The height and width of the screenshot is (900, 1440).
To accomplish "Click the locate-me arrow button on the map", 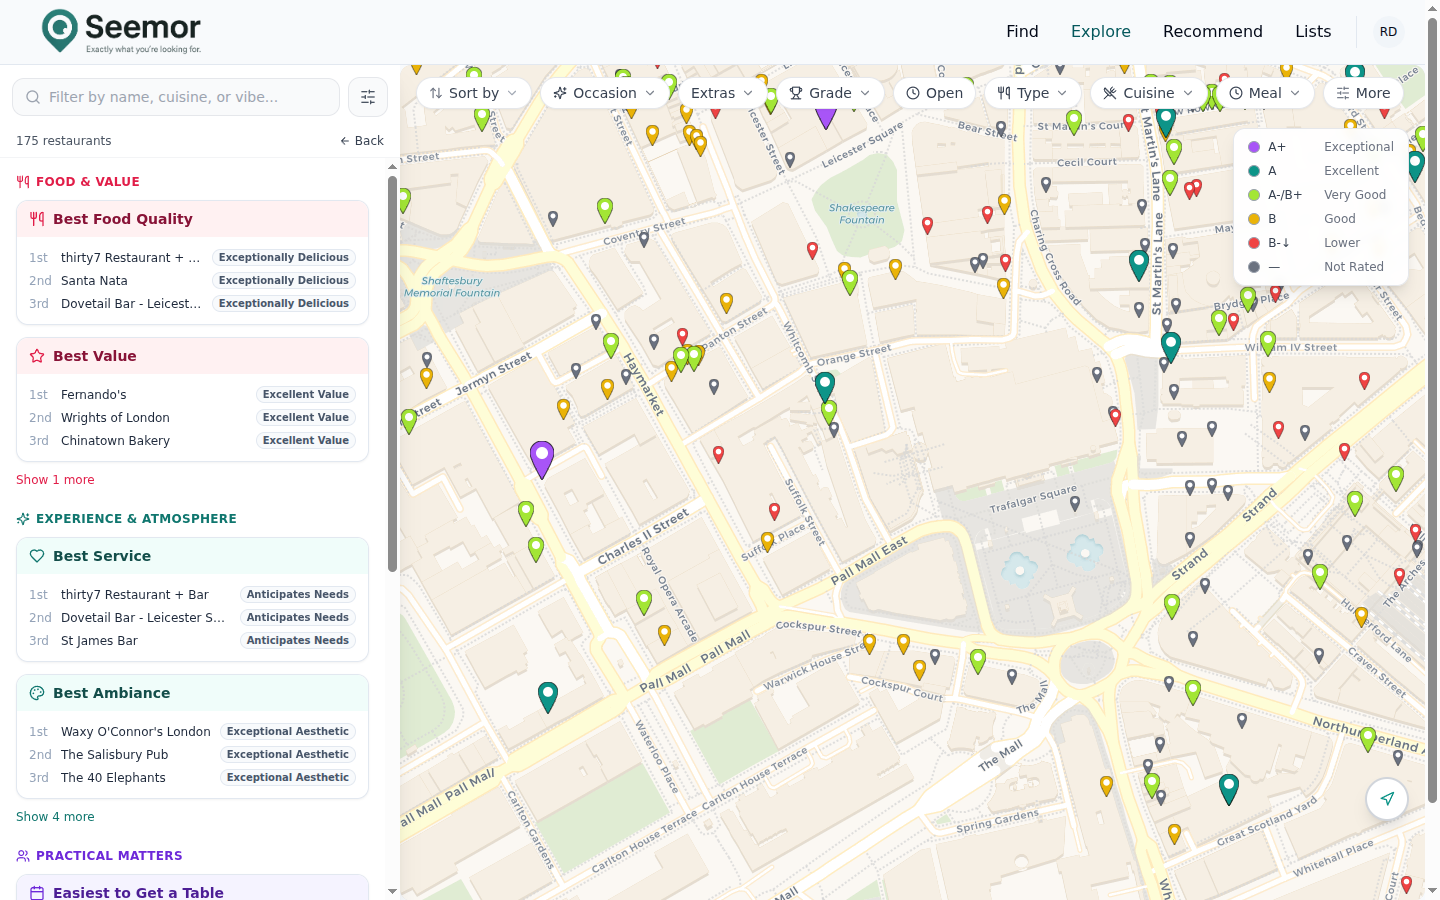I will coord(1387,799).
